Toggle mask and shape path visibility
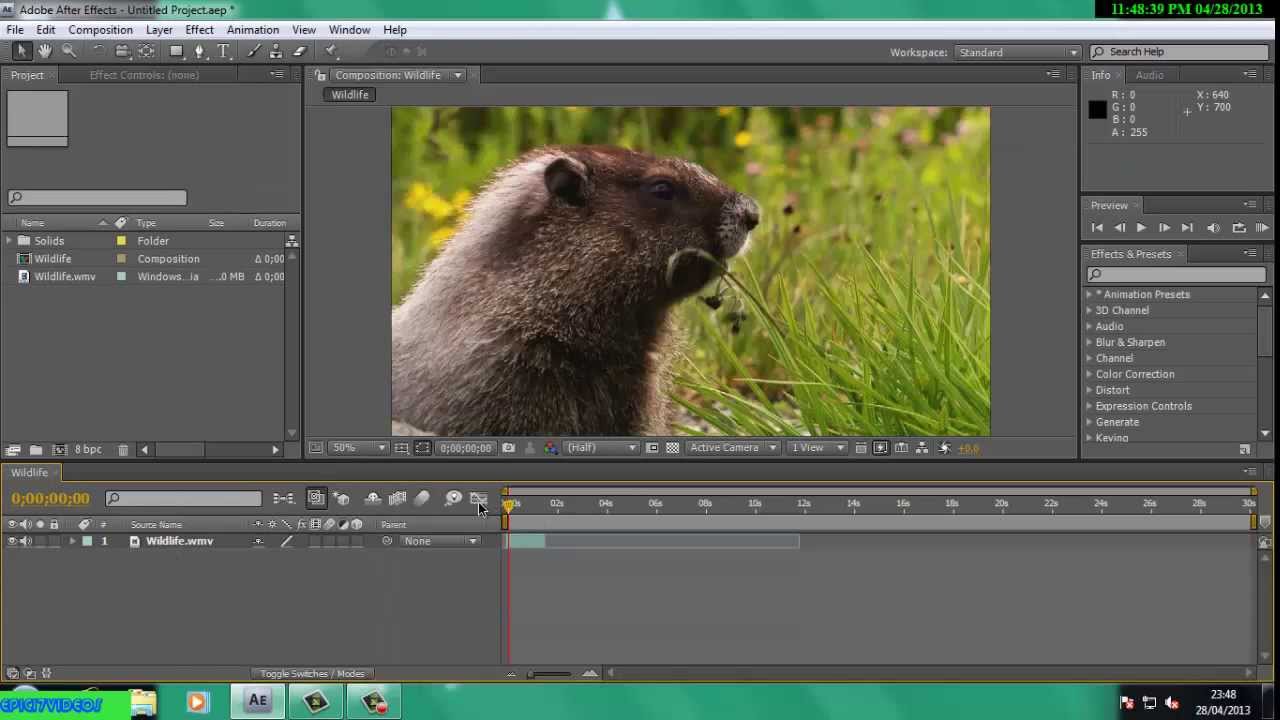The width and height of the screenshot is (1280, 720). [422, 448]
